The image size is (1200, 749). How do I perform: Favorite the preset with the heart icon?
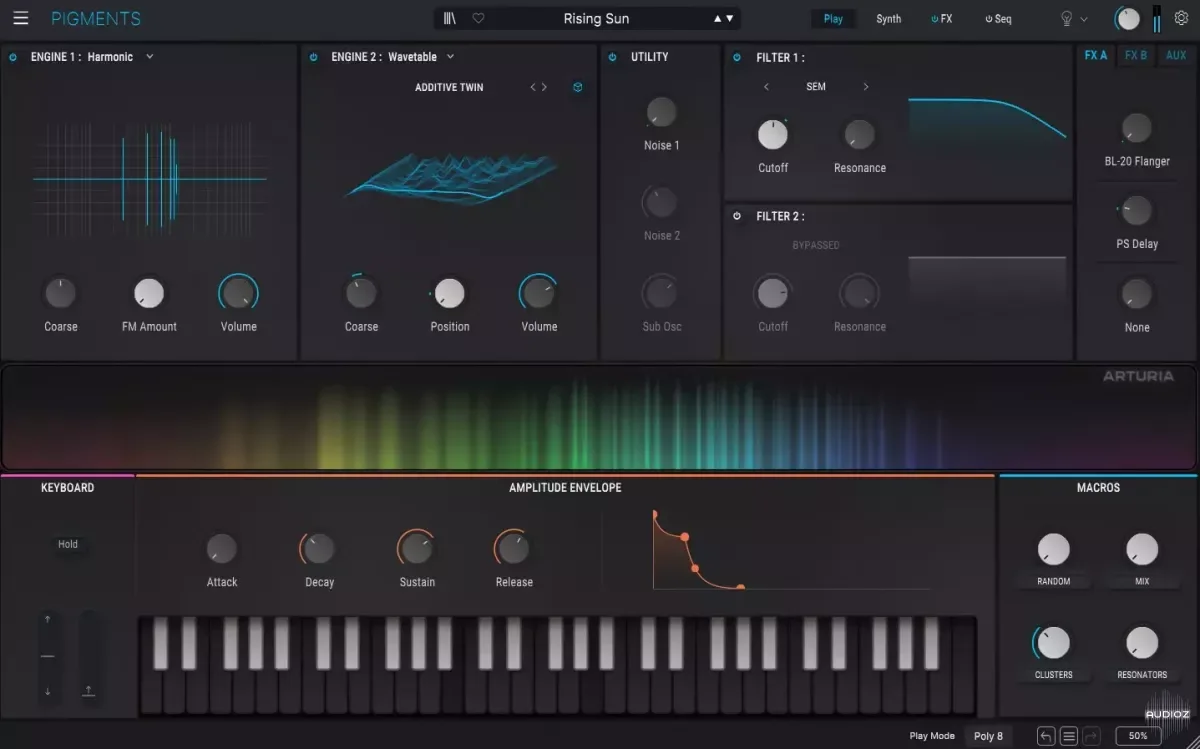[478, 18]
